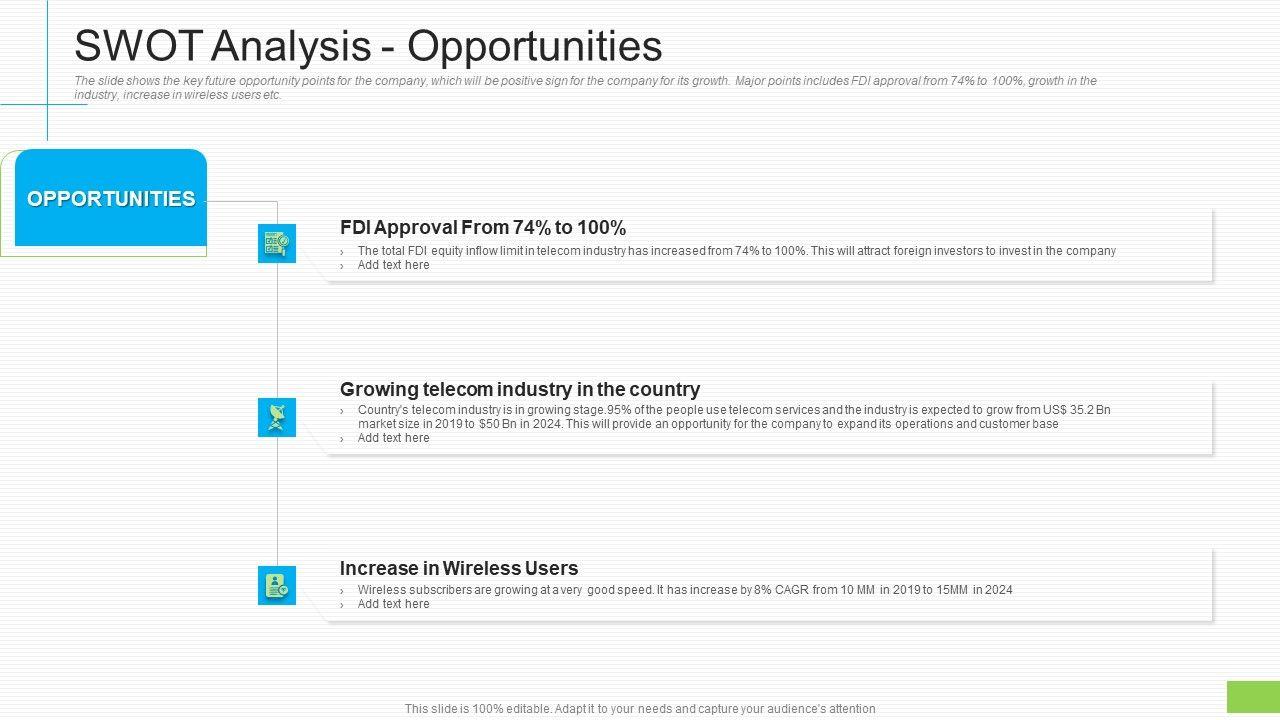Click the green square in bottom-right corner
The width and height of the screenshot is (1280, 720).
(x=1253, y=697)
